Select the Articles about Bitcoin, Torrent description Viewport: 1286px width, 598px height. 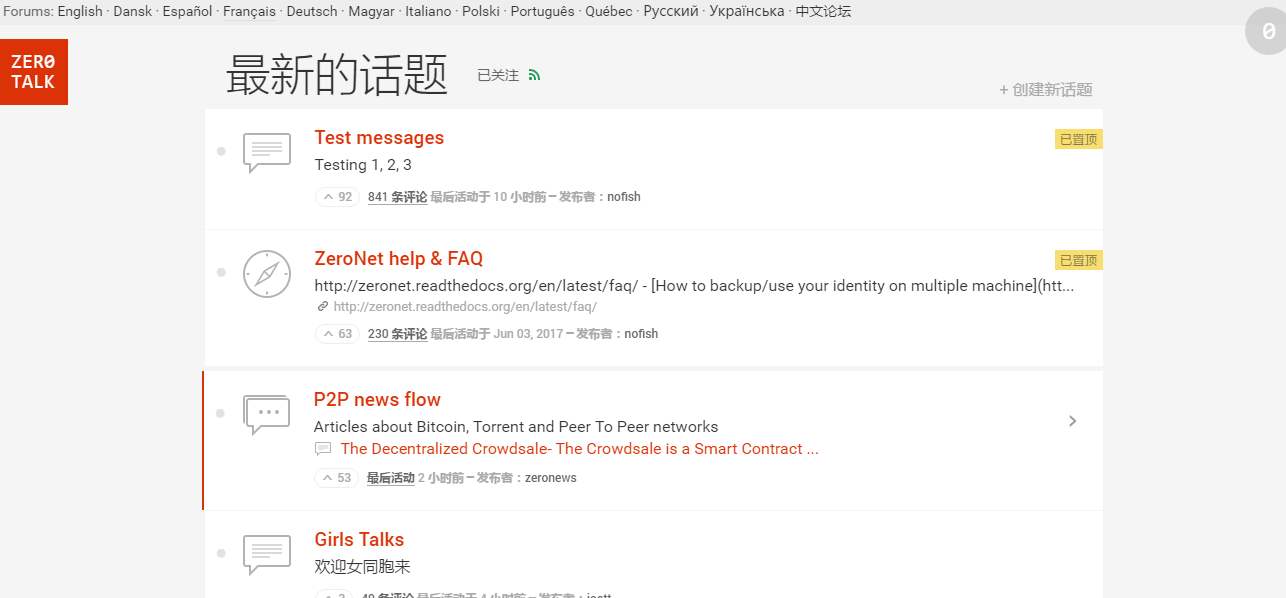point(516,427)
